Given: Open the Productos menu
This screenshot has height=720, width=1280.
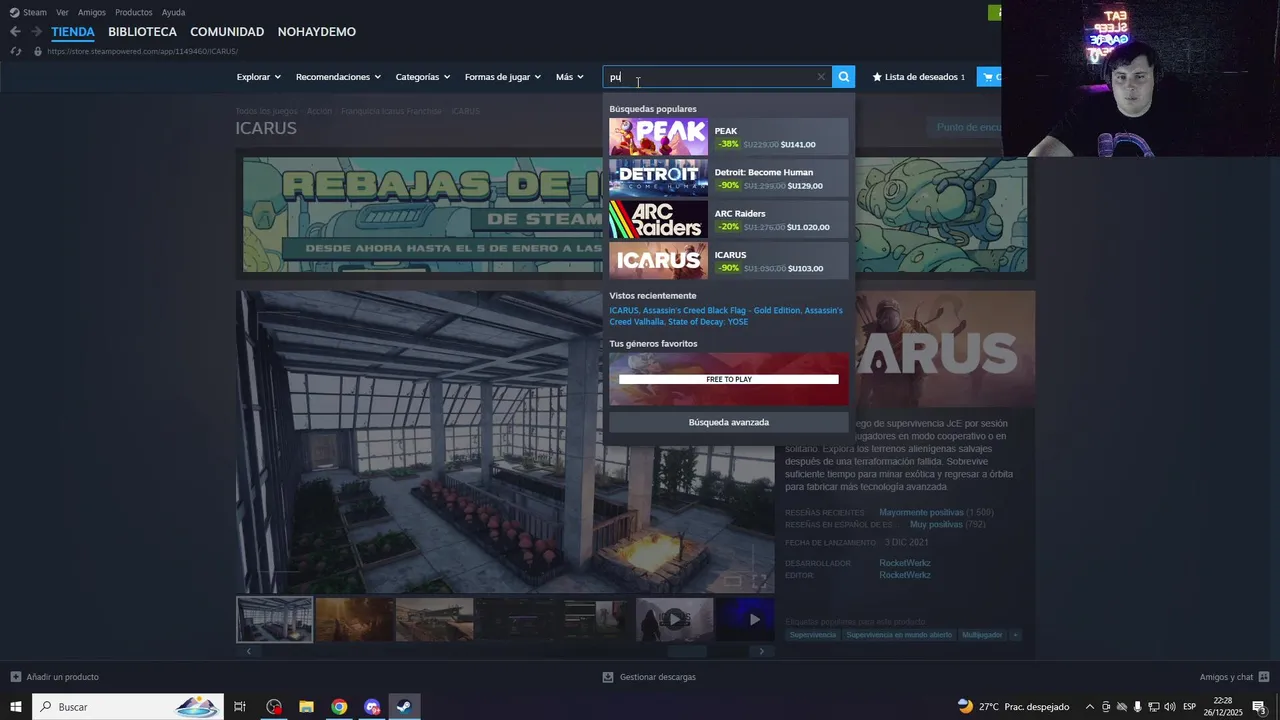Looking at the screenshot, I should pyautogui.click(x=134, y=13).
